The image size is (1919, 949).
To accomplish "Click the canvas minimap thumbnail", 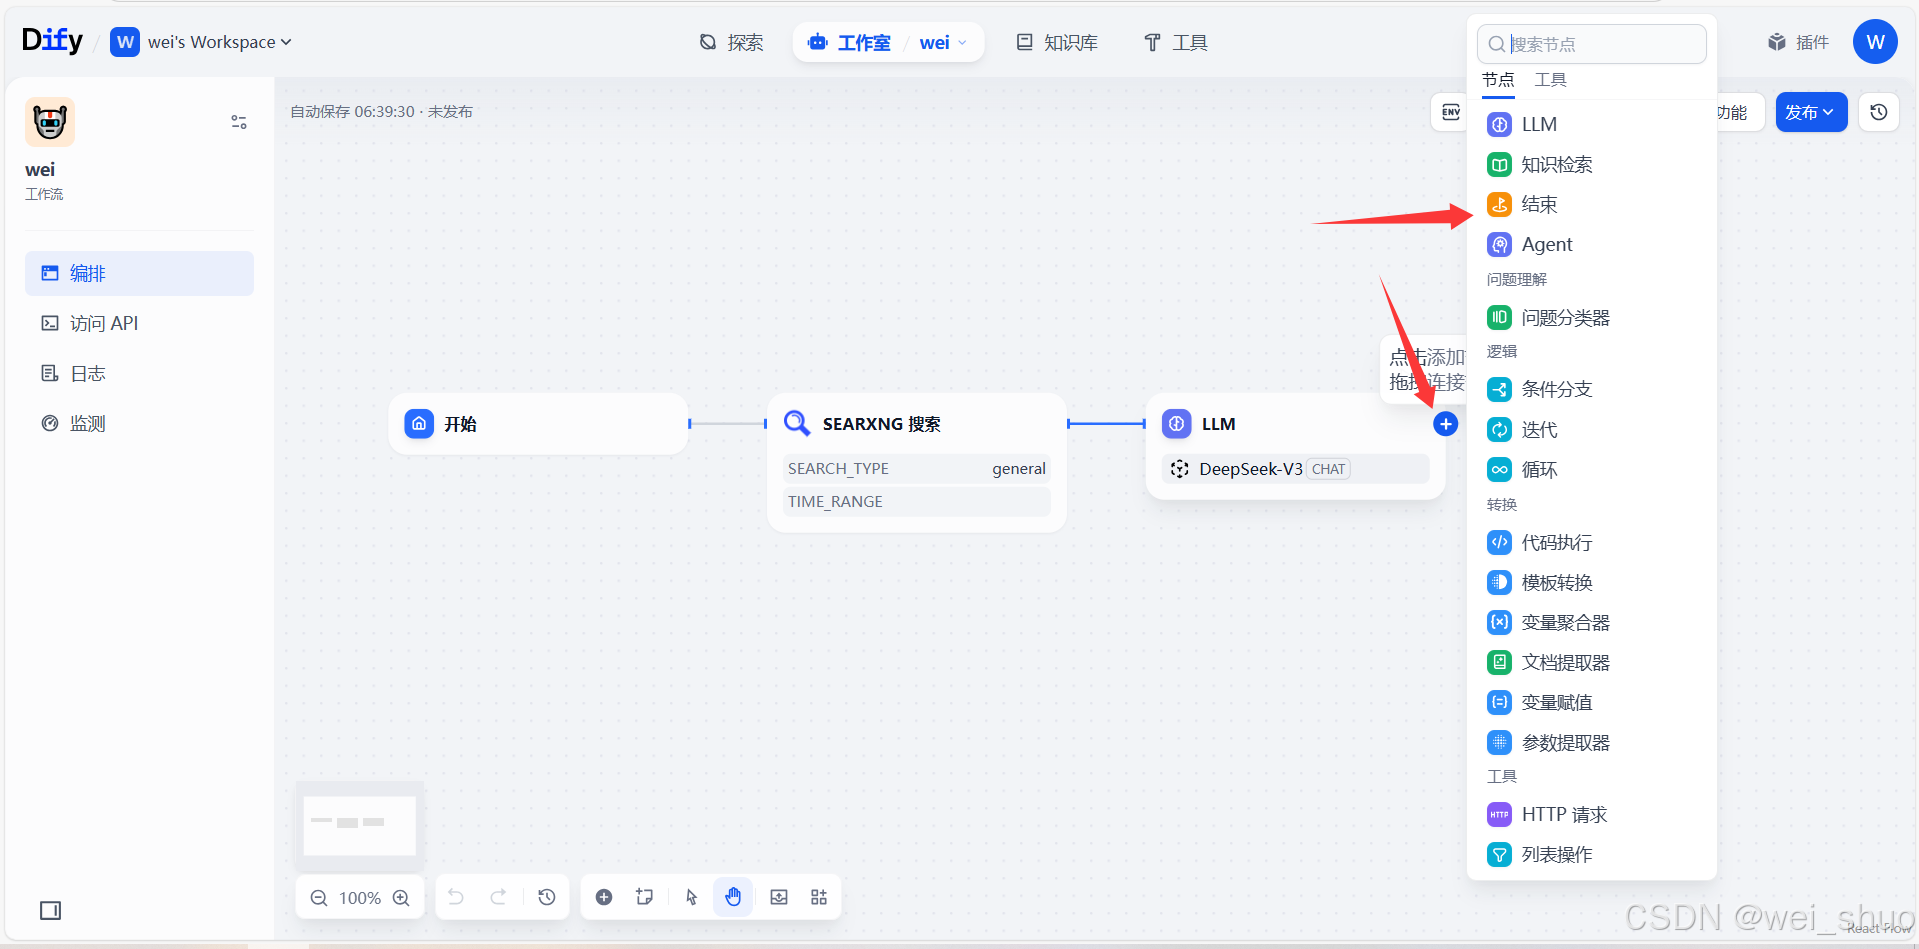I will (x=360, y=825).
